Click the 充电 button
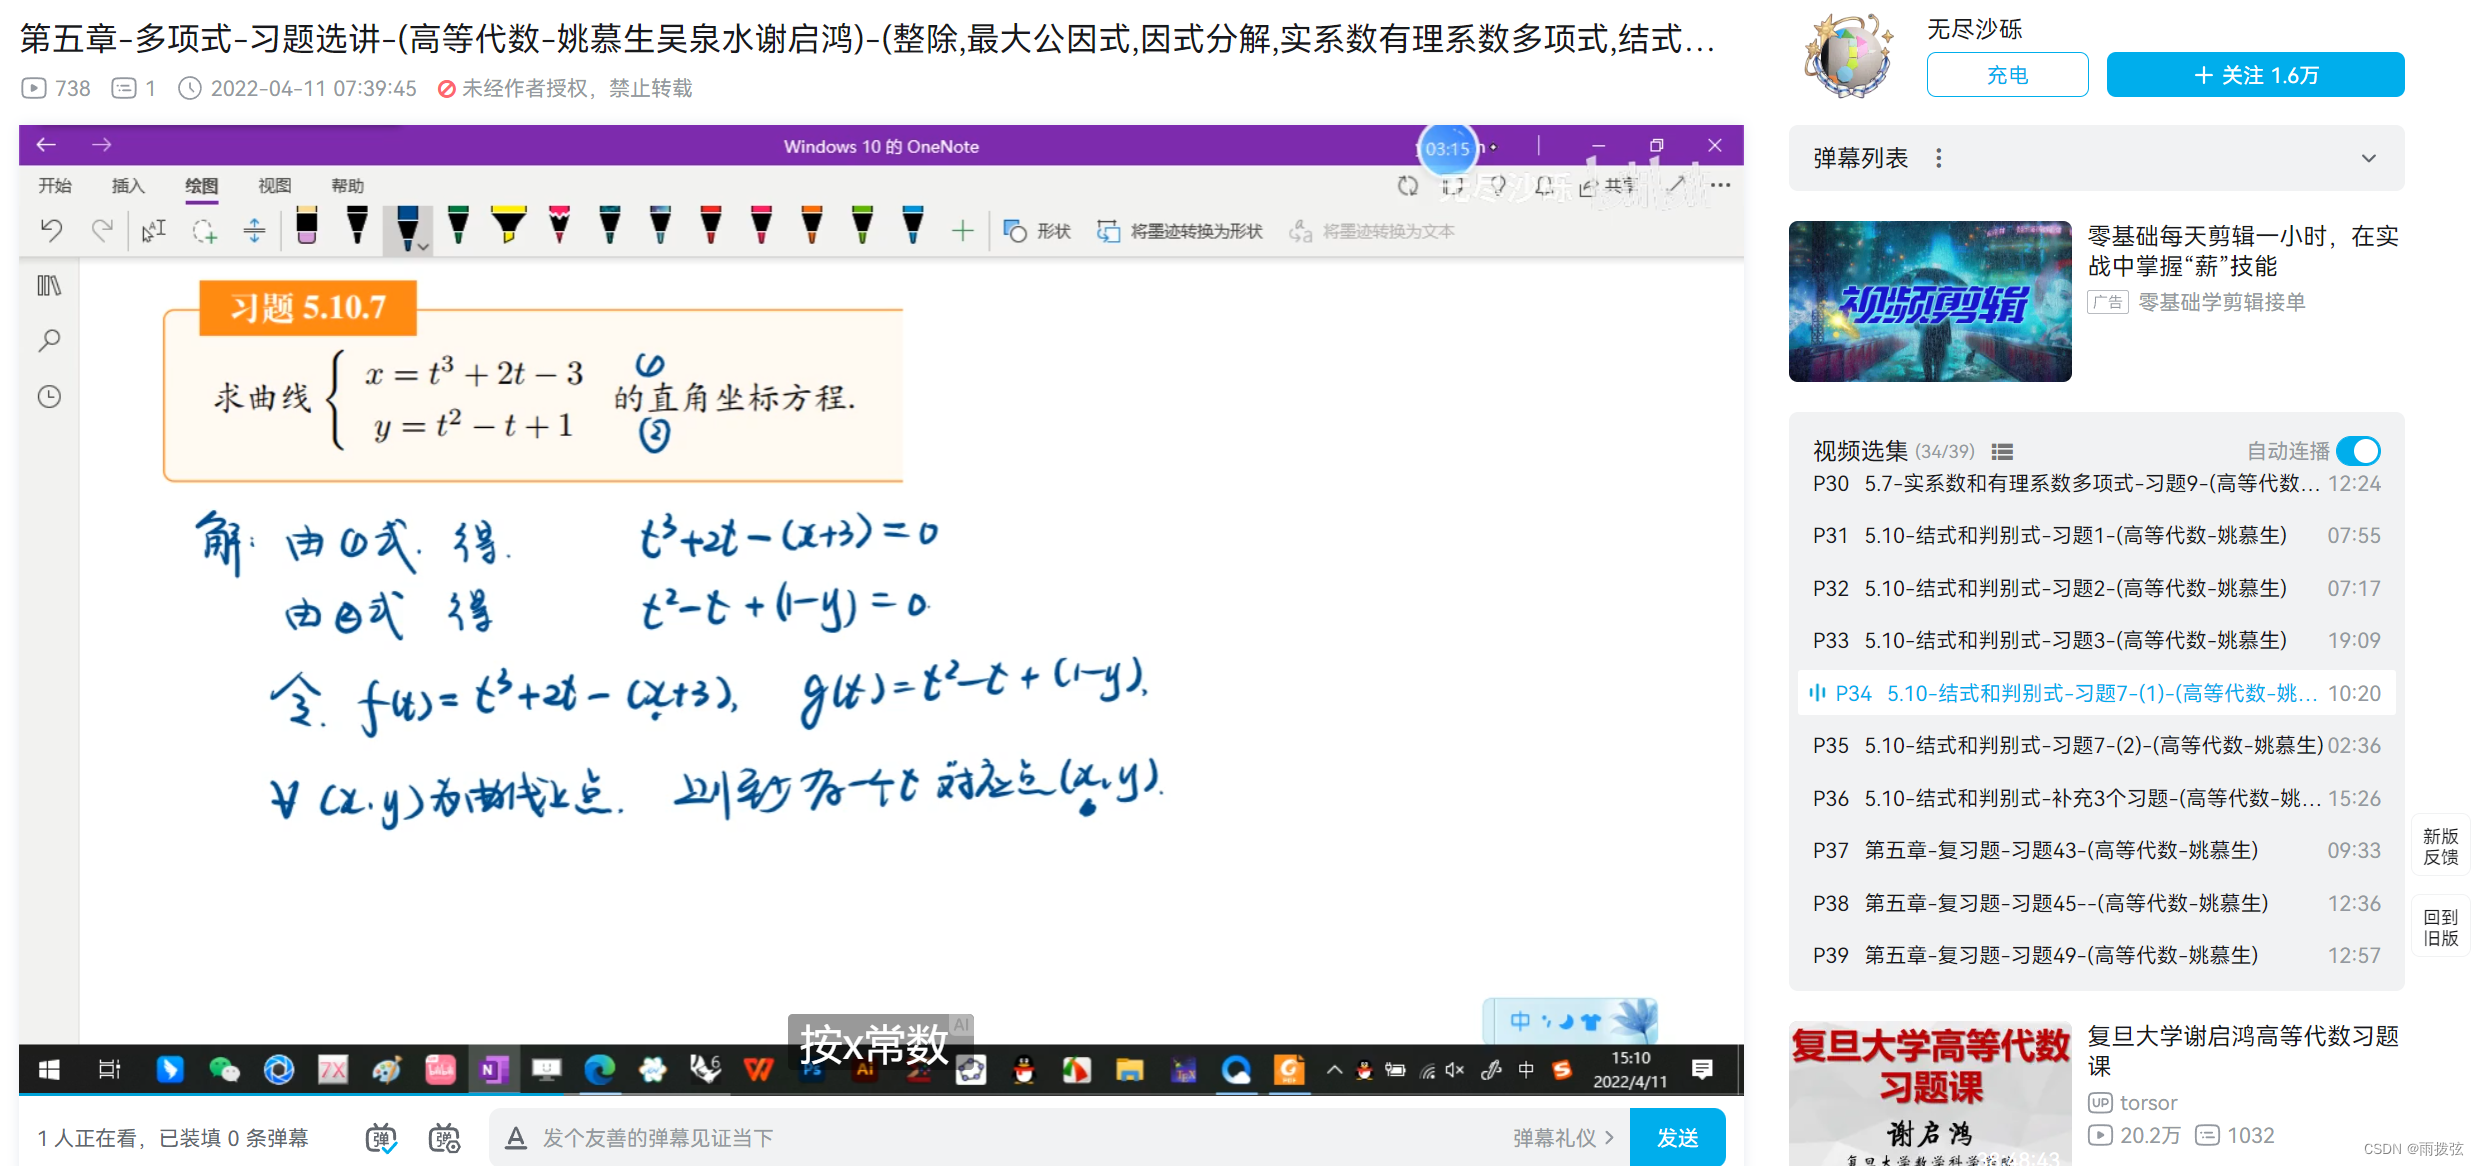 pyautogui.click(x=2007, y=75)
